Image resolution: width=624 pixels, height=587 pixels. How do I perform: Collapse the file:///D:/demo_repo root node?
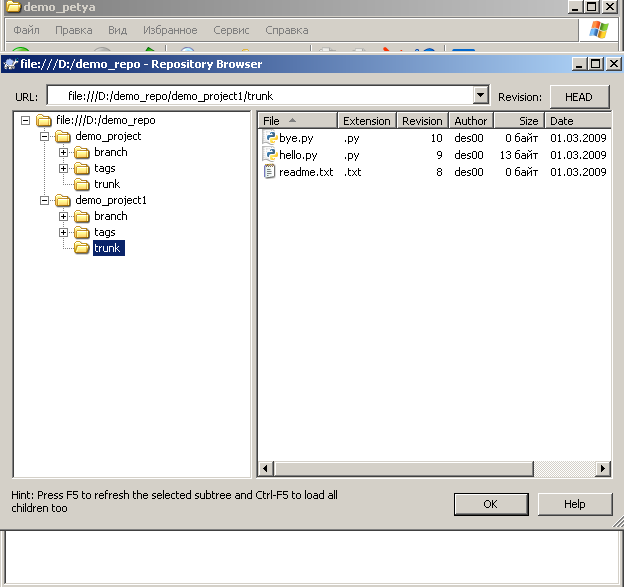(25, 120)
